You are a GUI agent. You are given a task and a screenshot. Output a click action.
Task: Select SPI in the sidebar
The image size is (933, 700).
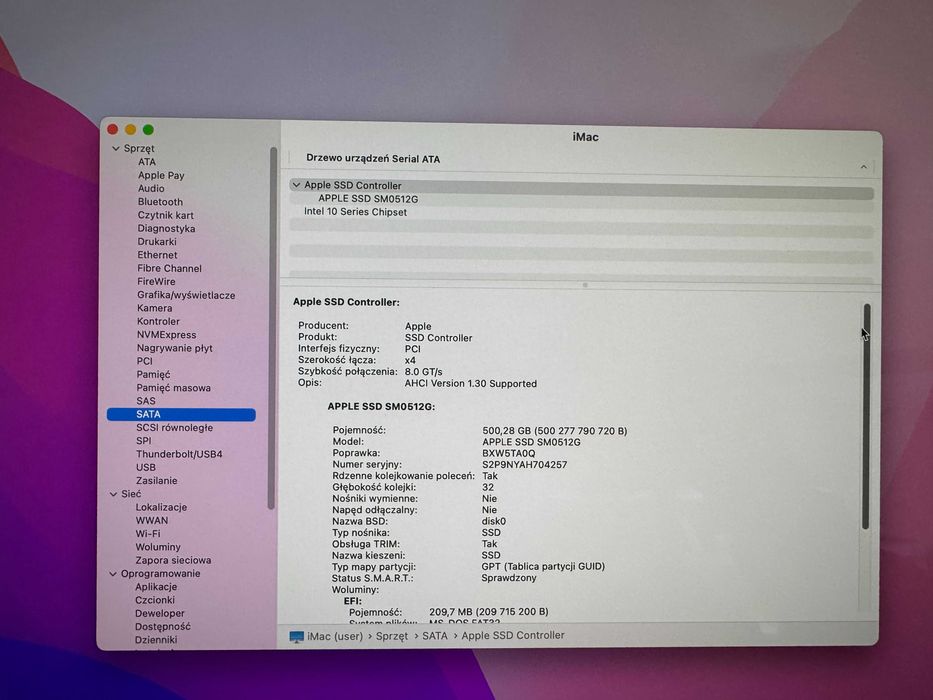click(x=143, y=441)
